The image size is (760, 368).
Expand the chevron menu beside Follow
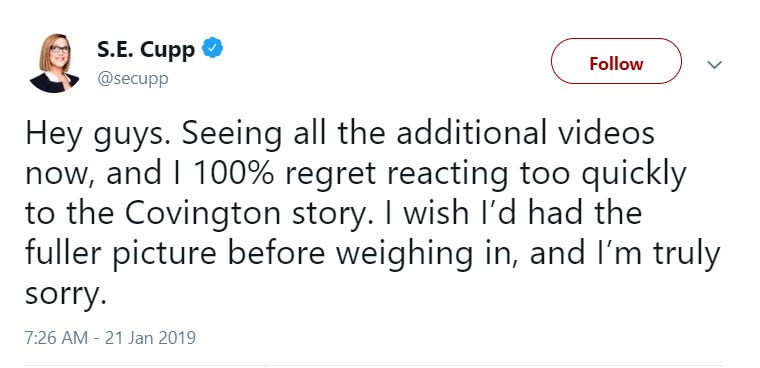point(714,64)
